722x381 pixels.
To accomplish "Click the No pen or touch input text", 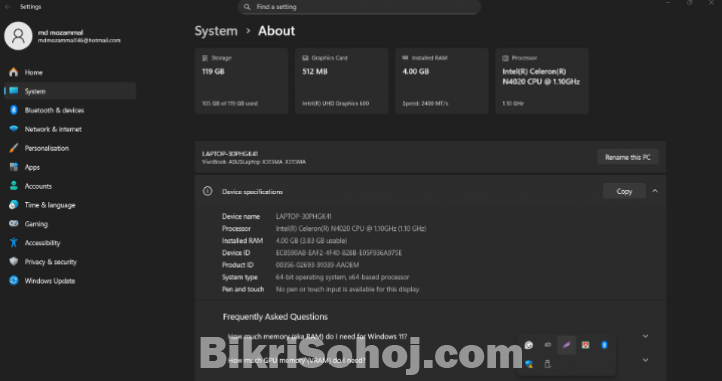I will pyautogui.click(x=348, y=289).
